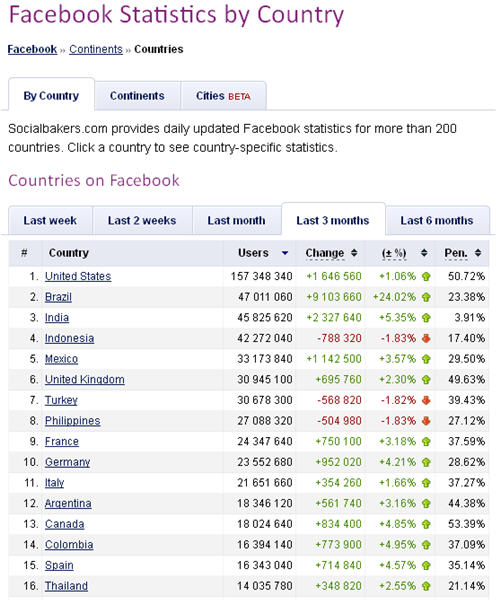
Task: Open the Canada country link
Action: 64,524
